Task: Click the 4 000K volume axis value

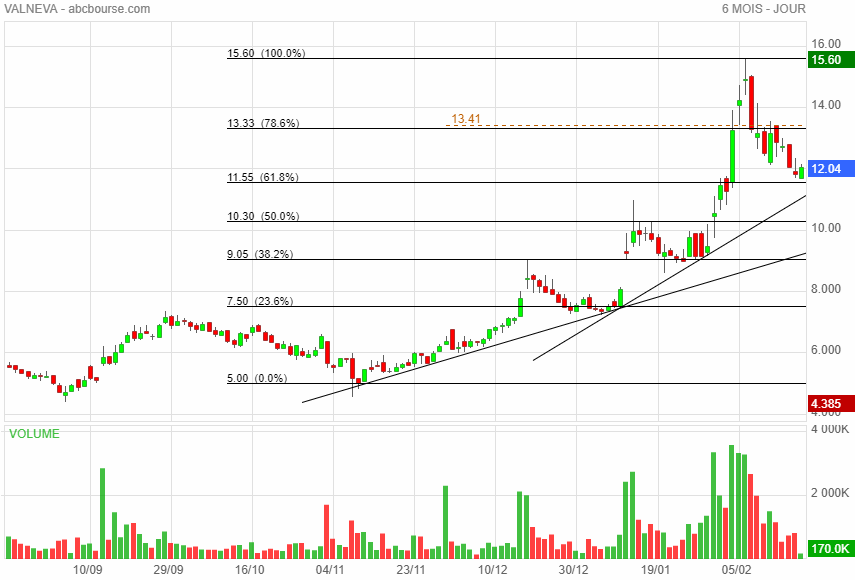Action: point(829,429)
